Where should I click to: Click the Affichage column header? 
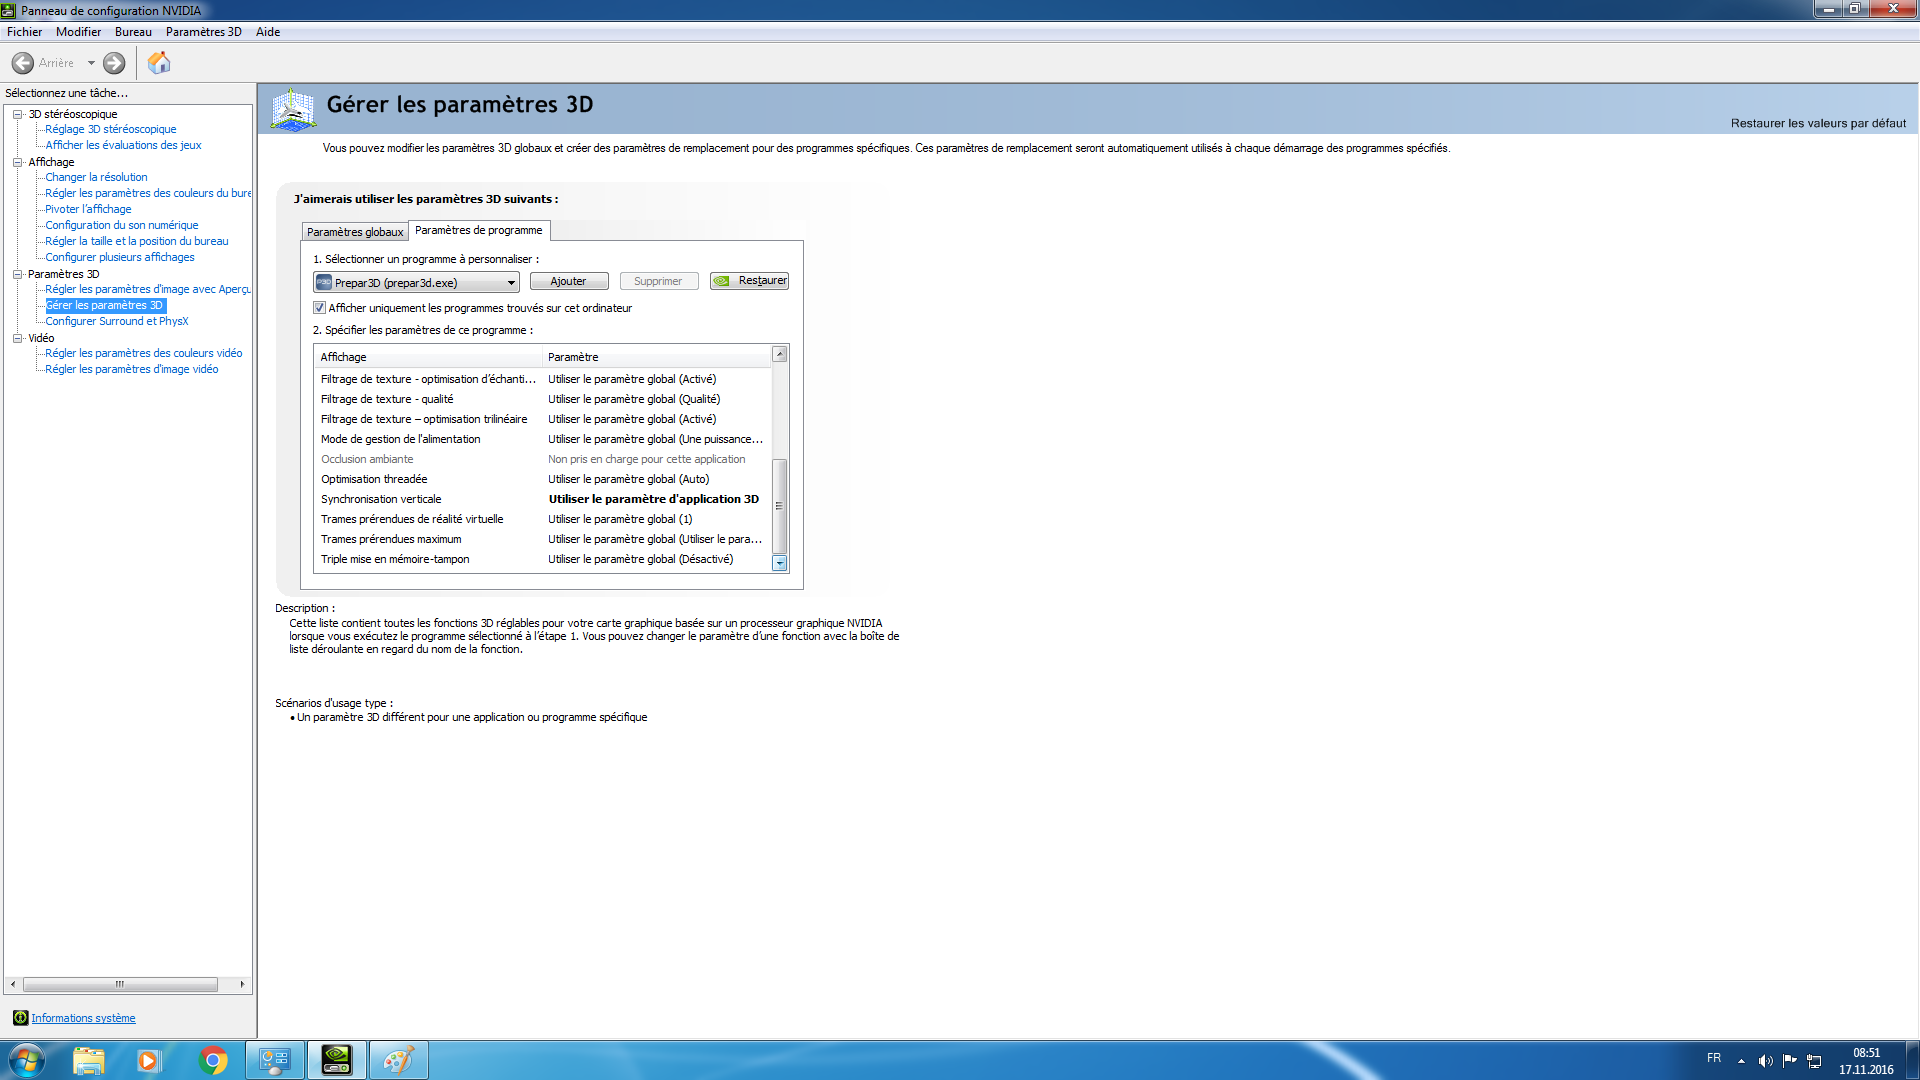[x=429, y=357]
